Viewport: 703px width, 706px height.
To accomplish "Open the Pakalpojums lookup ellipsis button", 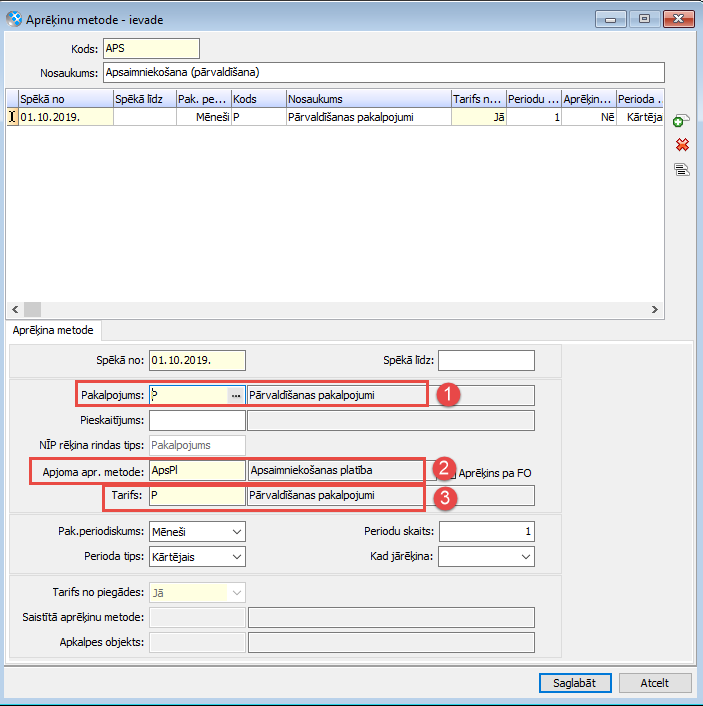I will tap(236, 395).
